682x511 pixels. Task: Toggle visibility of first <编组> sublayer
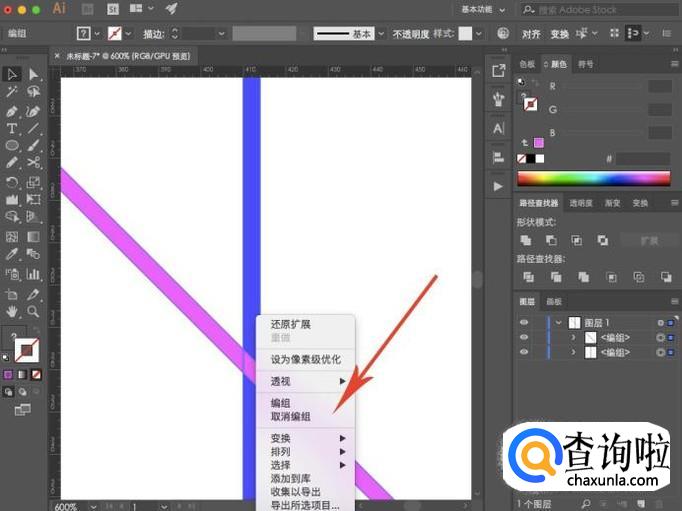pos(524,338)
